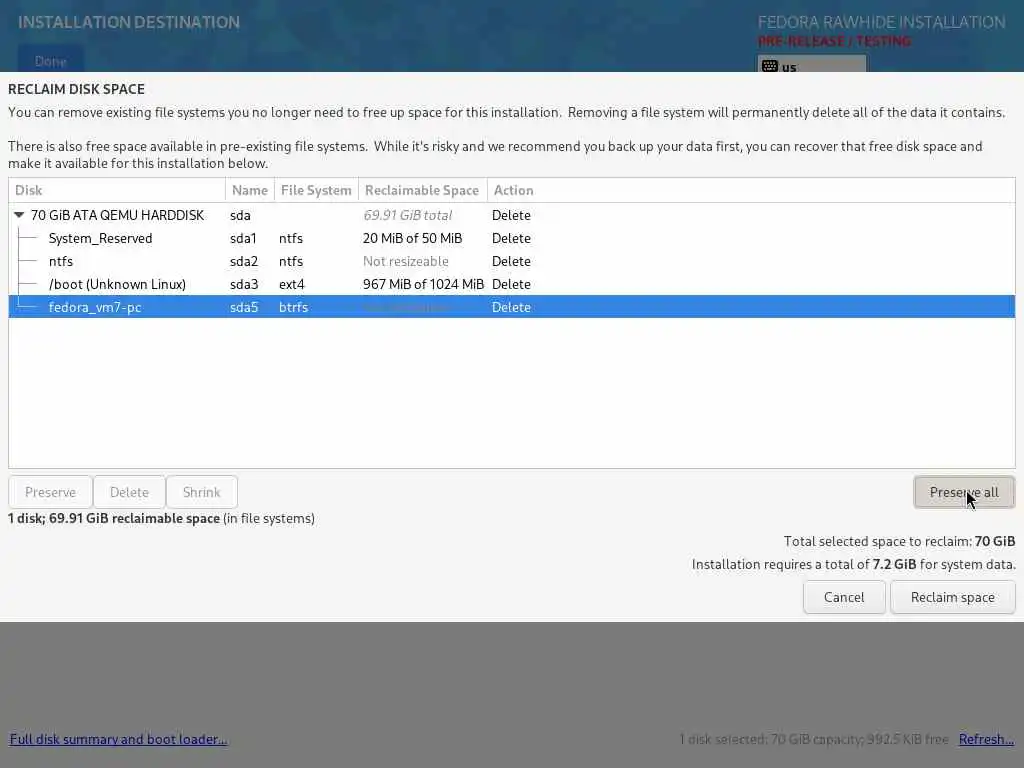Click the Disk column header
Viewport: 1024px width, 768px height.
(x=117, y=190)
